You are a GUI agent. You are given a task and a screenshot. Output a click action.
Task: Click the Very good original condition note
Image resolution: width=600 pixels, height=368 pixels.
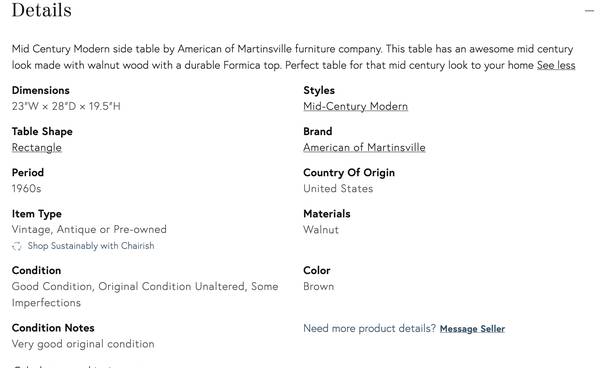(x=83, y=344)
